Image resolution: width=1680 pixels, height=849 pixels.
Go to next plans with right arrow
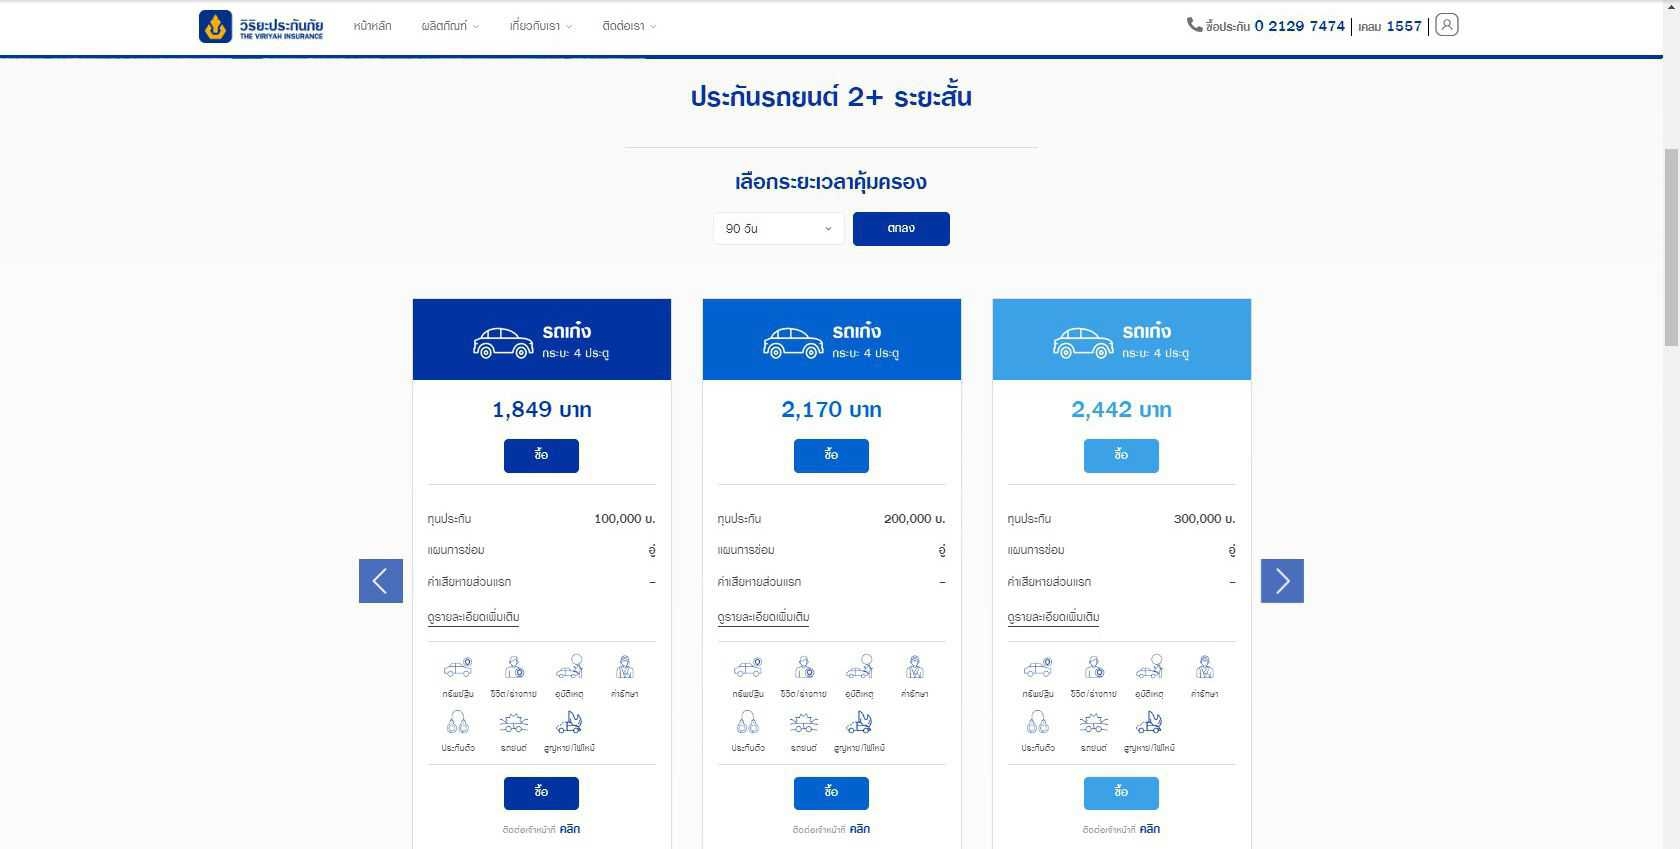tap(1282, 581)
